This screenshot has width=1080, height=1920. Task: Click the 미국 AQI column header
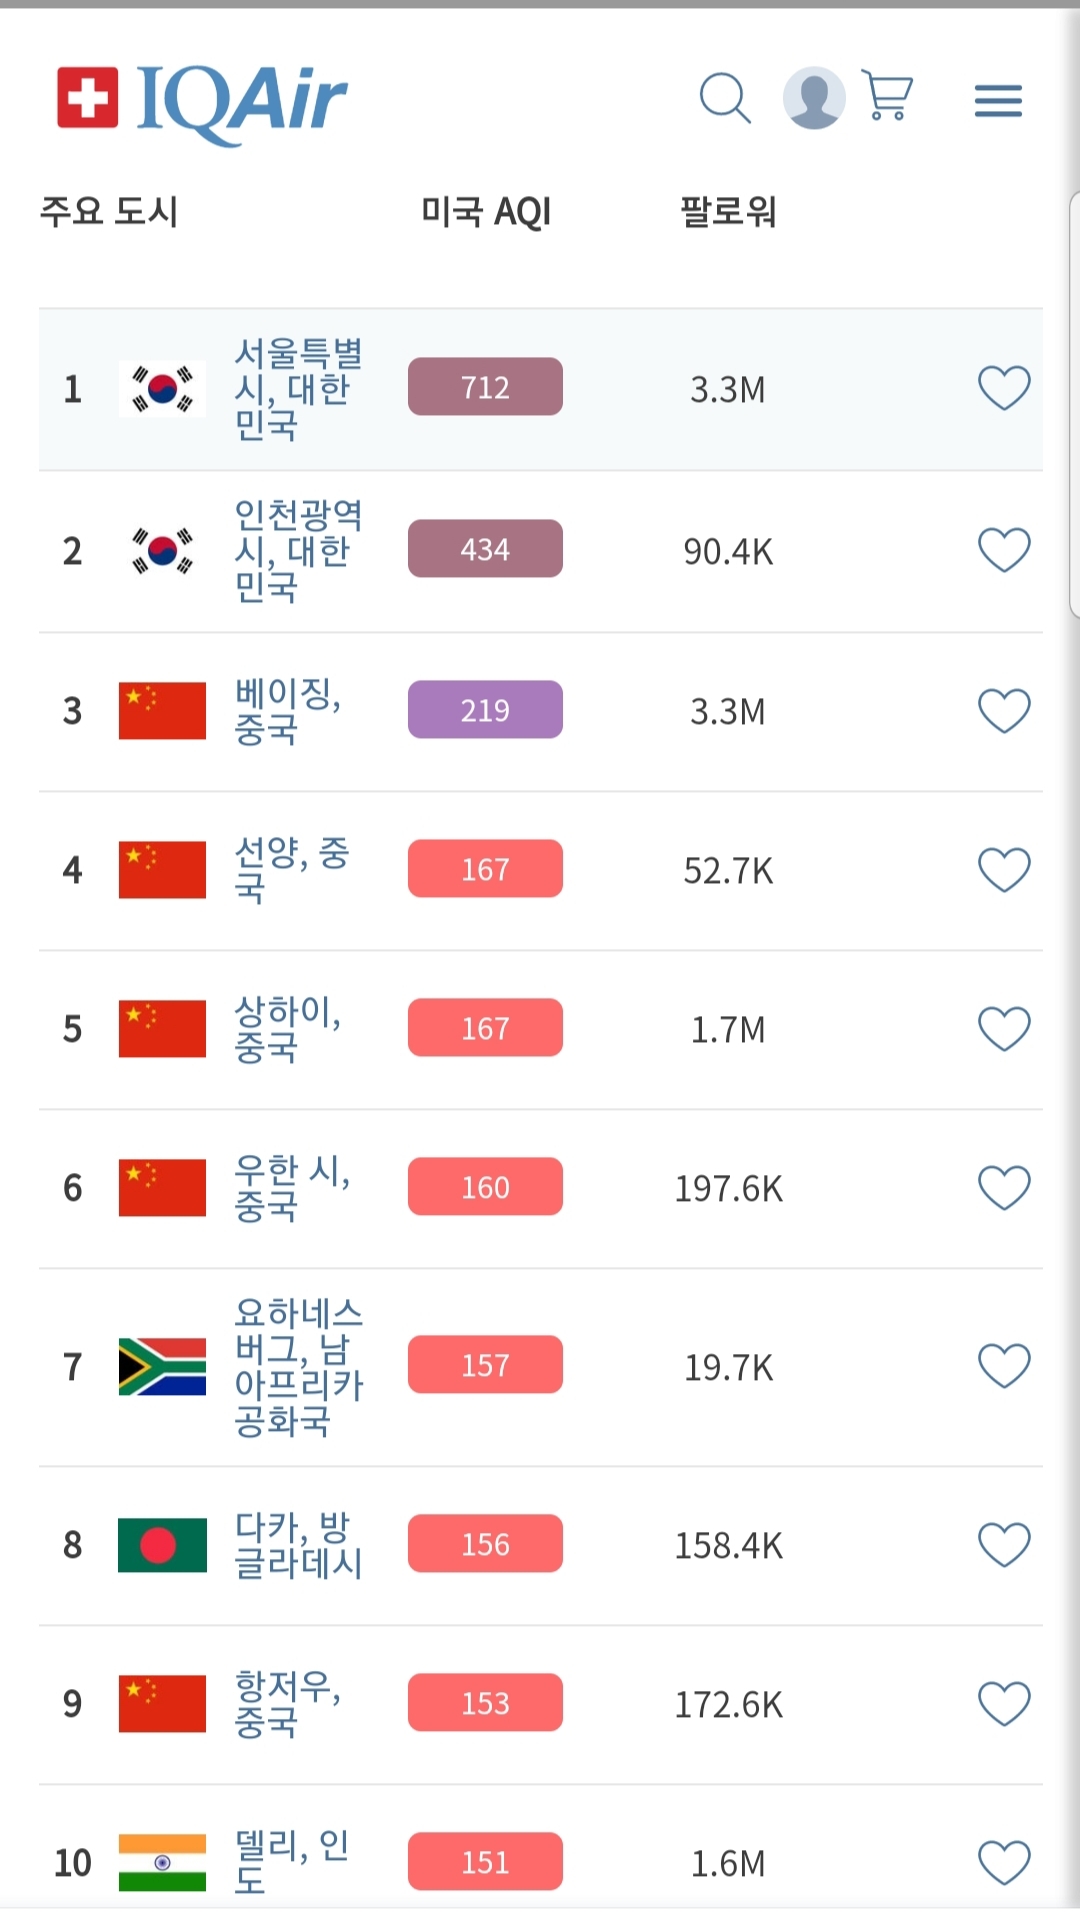pos(486,212)
